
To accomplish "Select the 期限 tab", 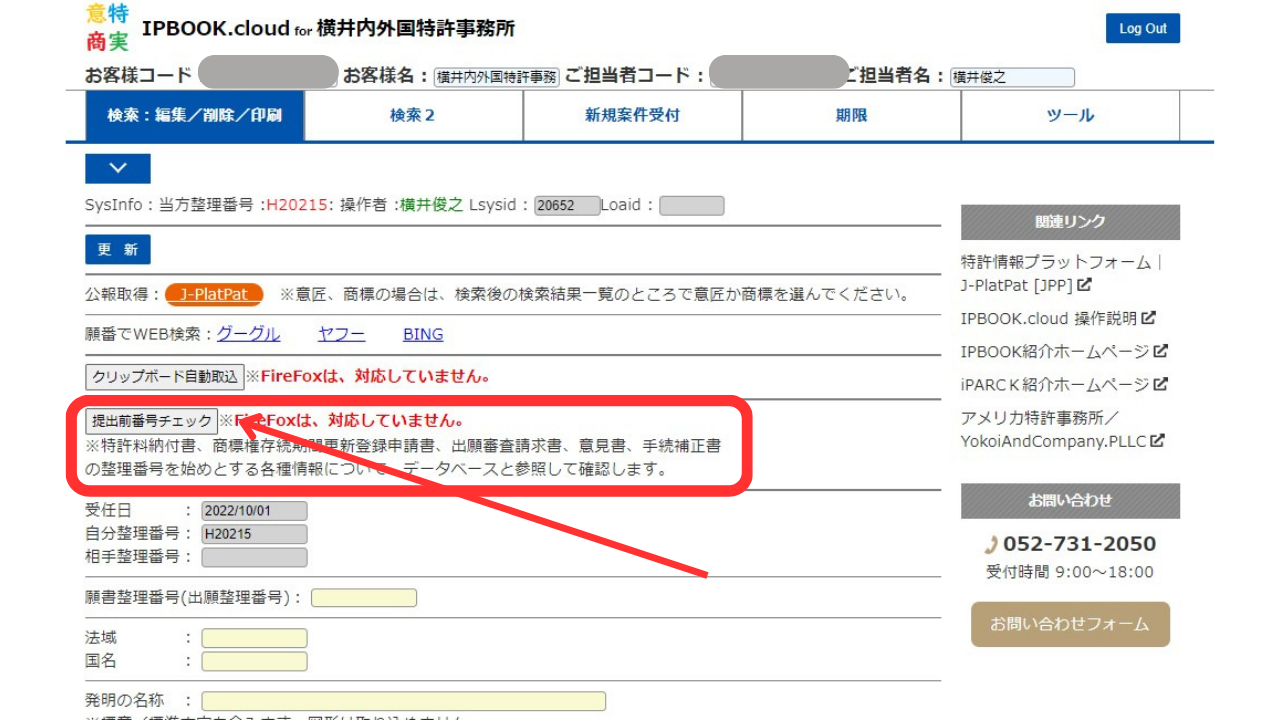I will point(850,116).
